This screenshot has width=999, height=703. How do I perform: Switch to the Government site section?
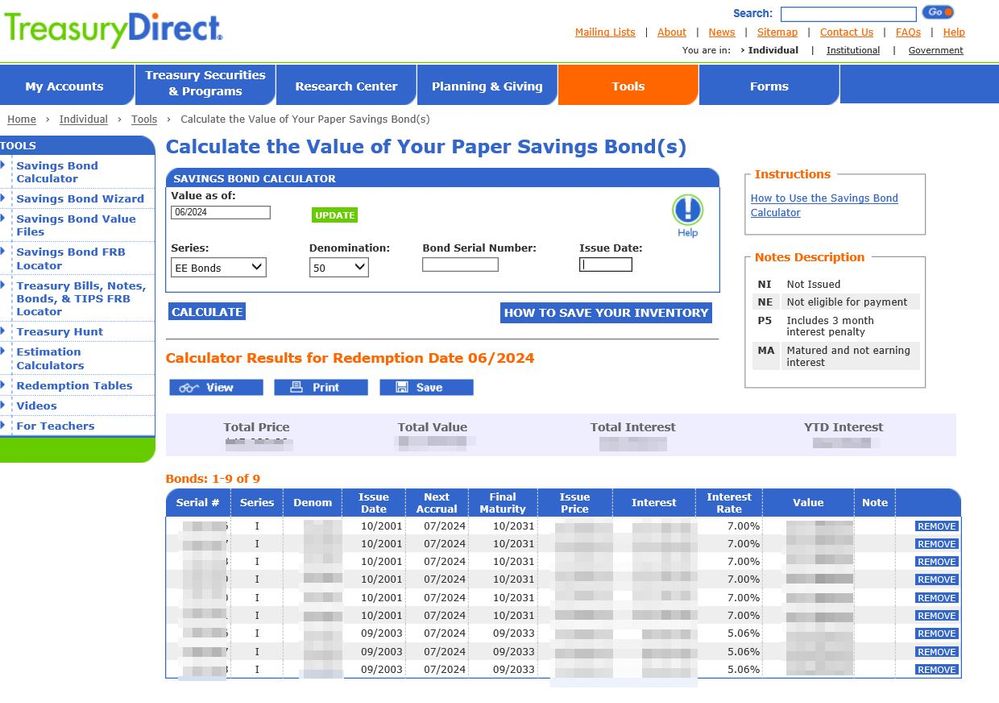point(936,50)
